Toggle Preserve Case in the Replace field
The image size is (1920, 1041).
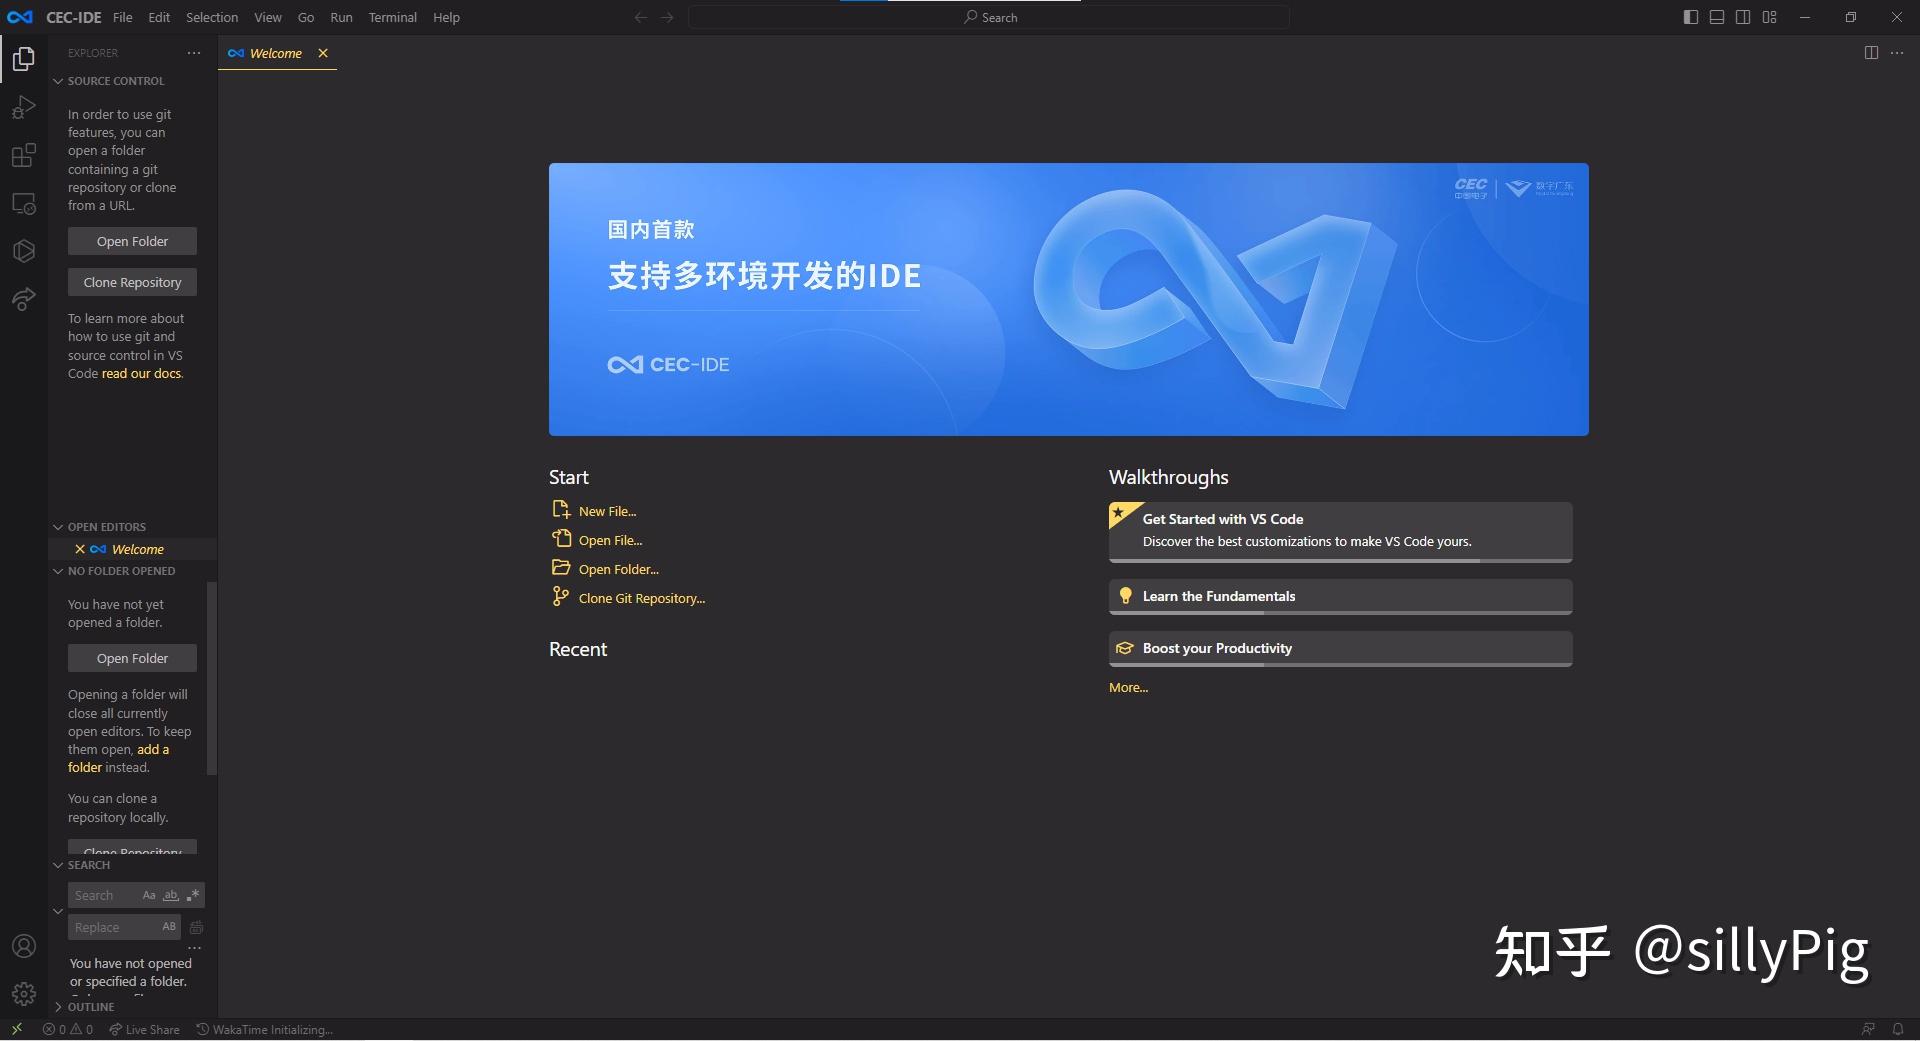pos(168,927)
